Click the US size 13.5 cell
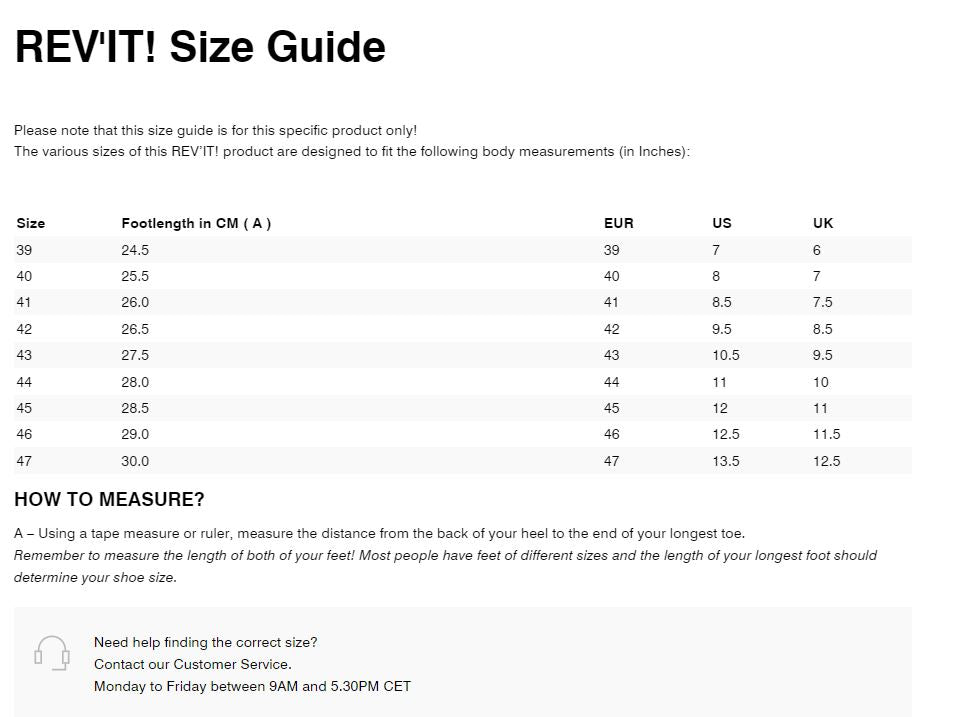The image size is (977, 717). [x=726, y=461]
